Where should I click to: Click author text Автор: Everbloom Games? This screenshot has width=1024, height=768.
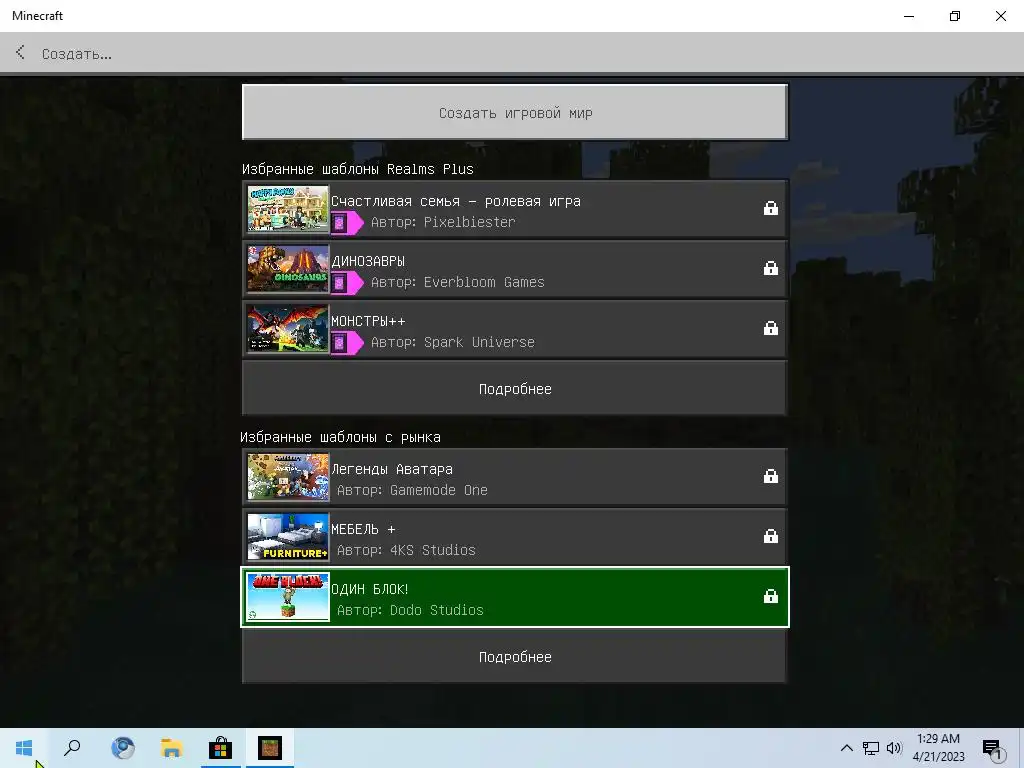[x=457, y=282]
